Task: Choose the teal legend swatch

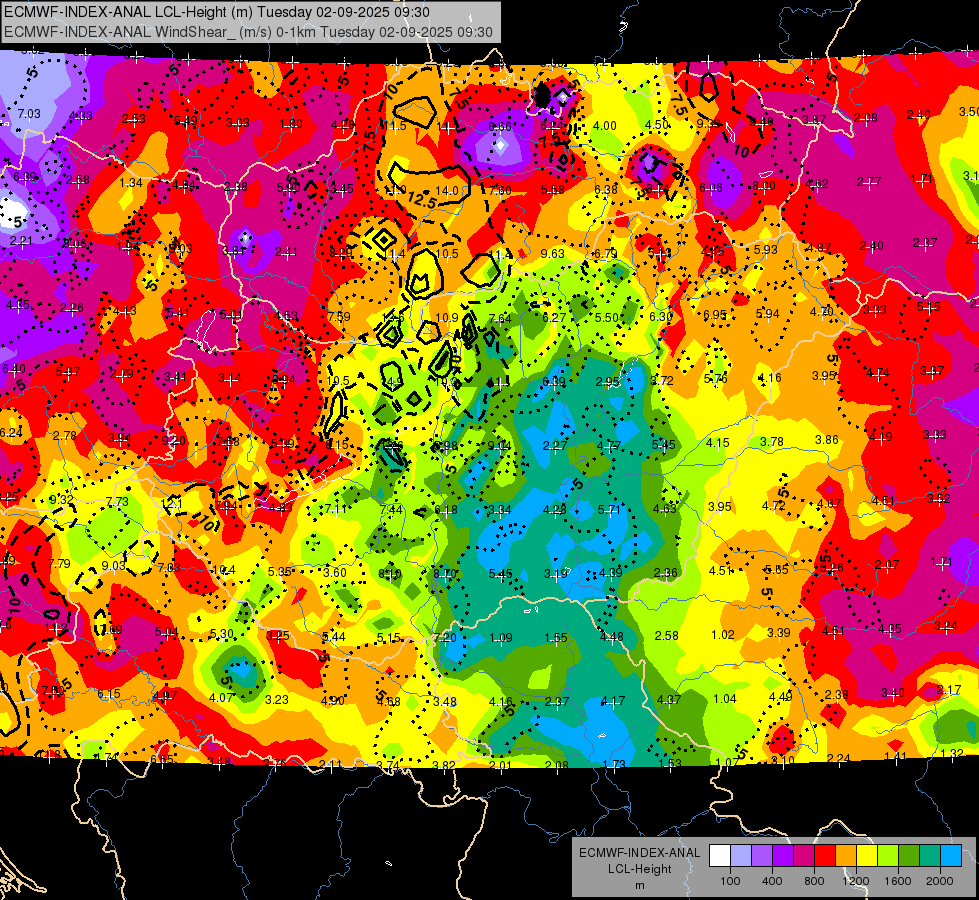Action: click(x=930, y=856)
